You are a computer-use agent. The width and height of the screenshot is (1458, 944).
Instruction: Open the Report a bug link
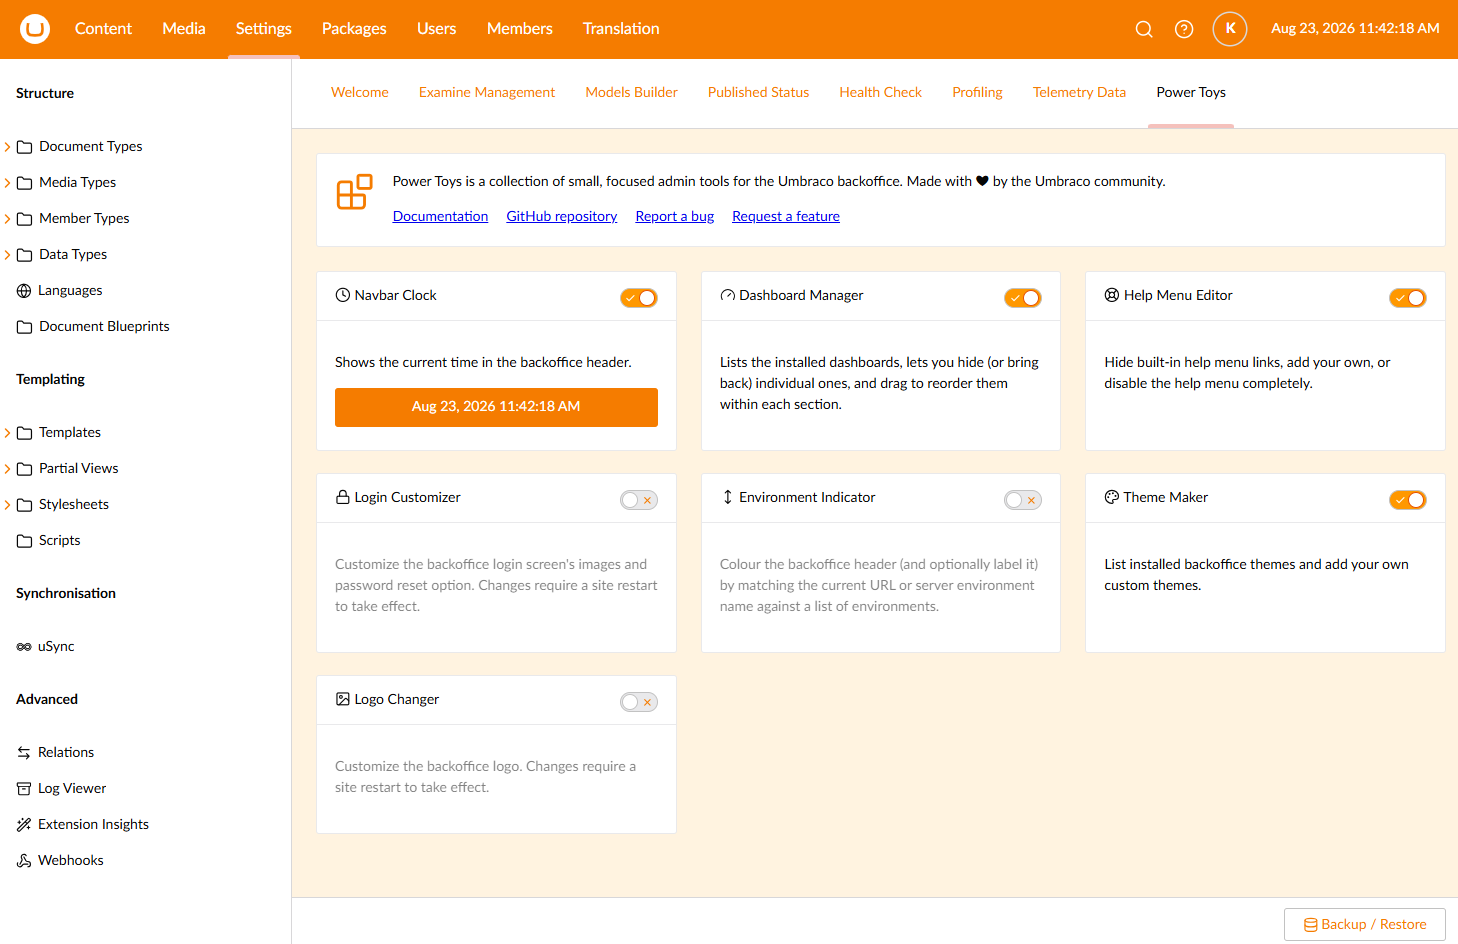click(x=675, y=217)
